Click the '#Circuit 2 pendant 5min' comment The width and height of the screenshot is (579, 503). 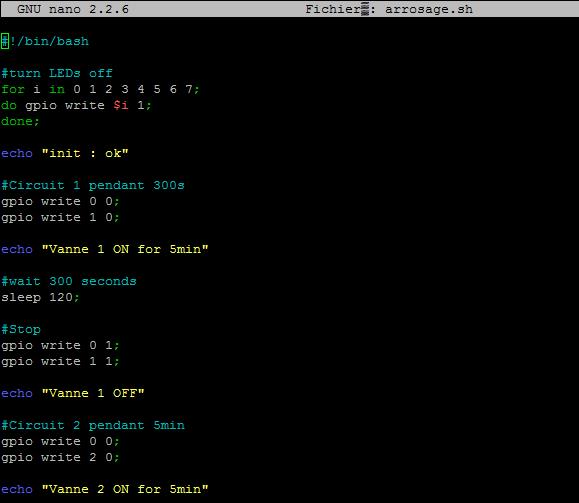(93, 425)
